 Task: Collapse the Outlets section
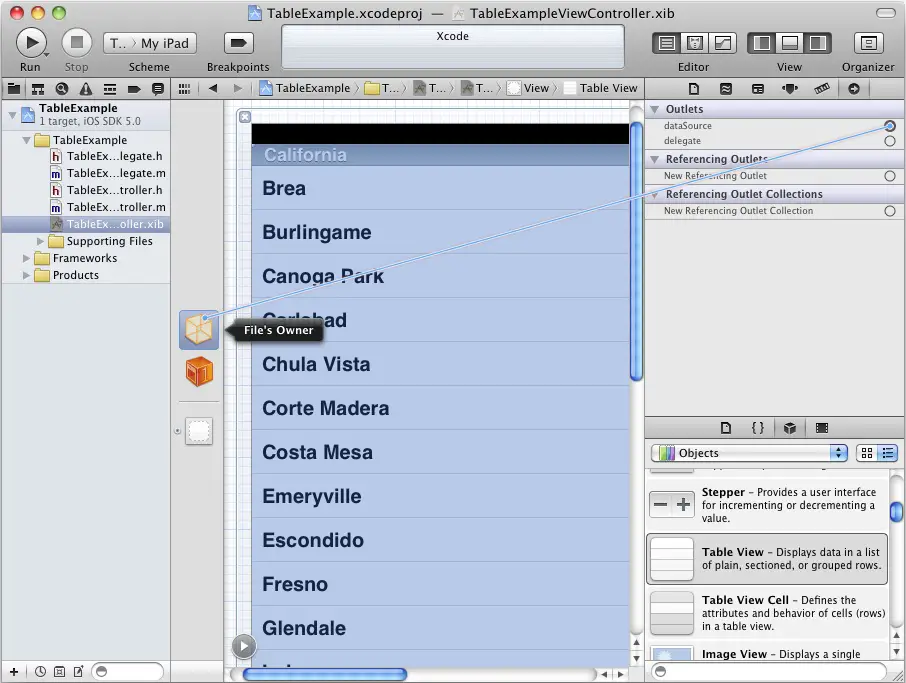pos(655,109)
